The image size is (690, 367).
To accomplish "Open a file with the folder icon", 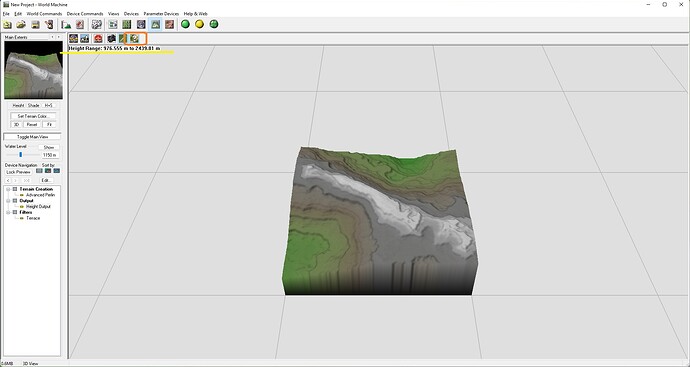I will (21, 25).
